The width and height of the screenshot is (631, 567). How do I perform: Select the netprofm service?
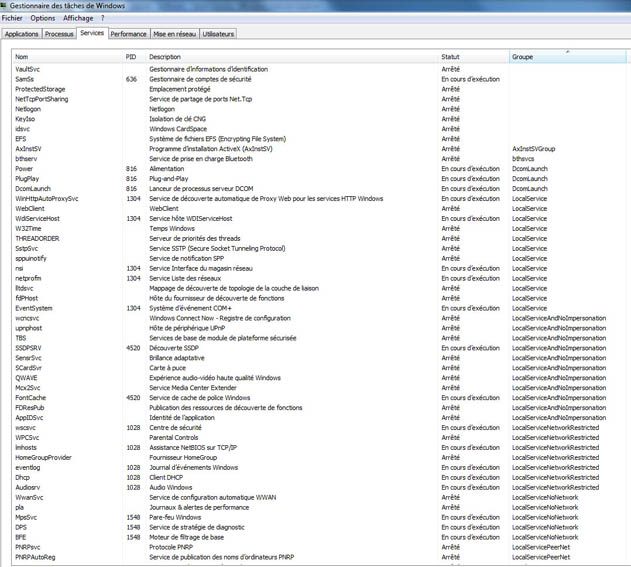[28, 278]
